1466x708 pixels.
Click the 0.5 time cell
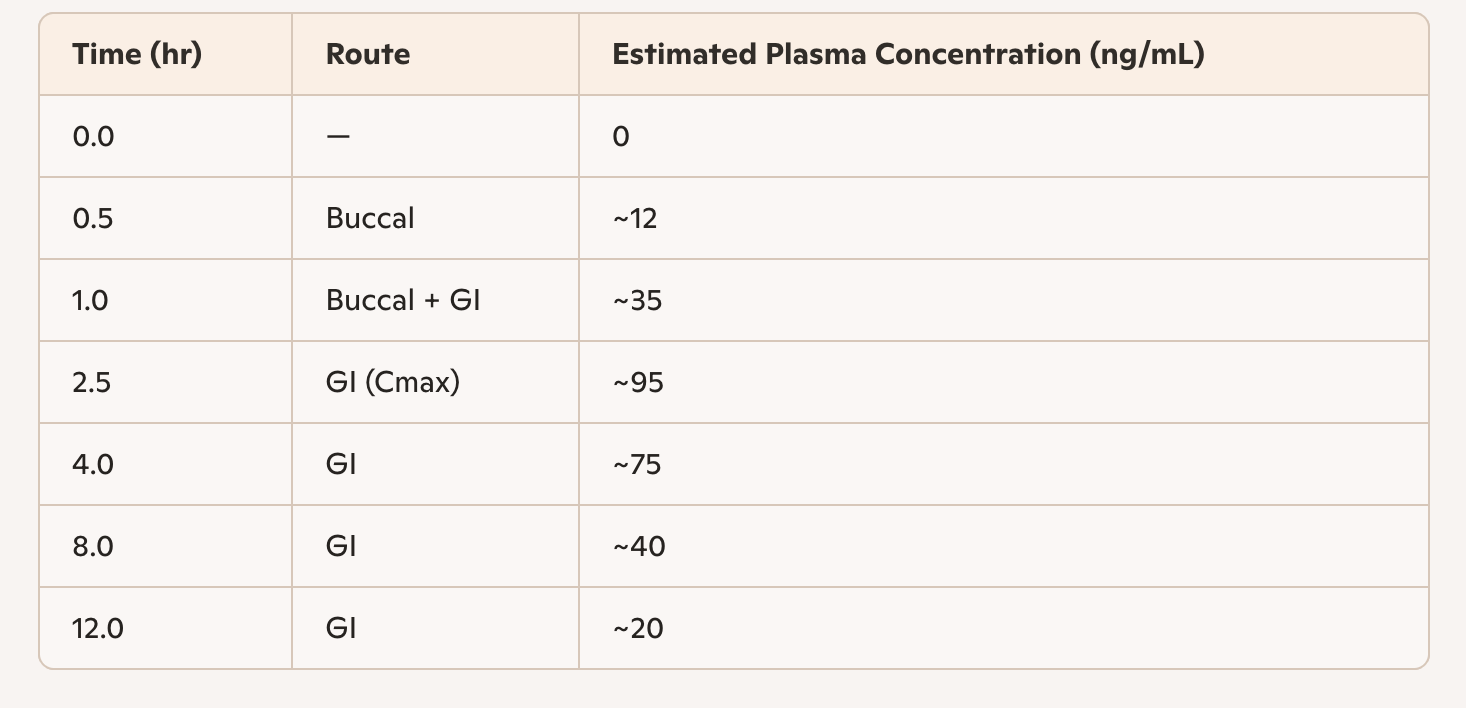point(93,219)
